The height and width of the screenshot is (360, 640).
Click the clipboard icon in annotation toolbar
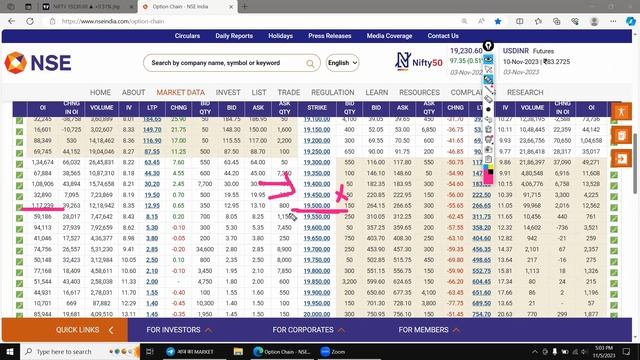488,159
